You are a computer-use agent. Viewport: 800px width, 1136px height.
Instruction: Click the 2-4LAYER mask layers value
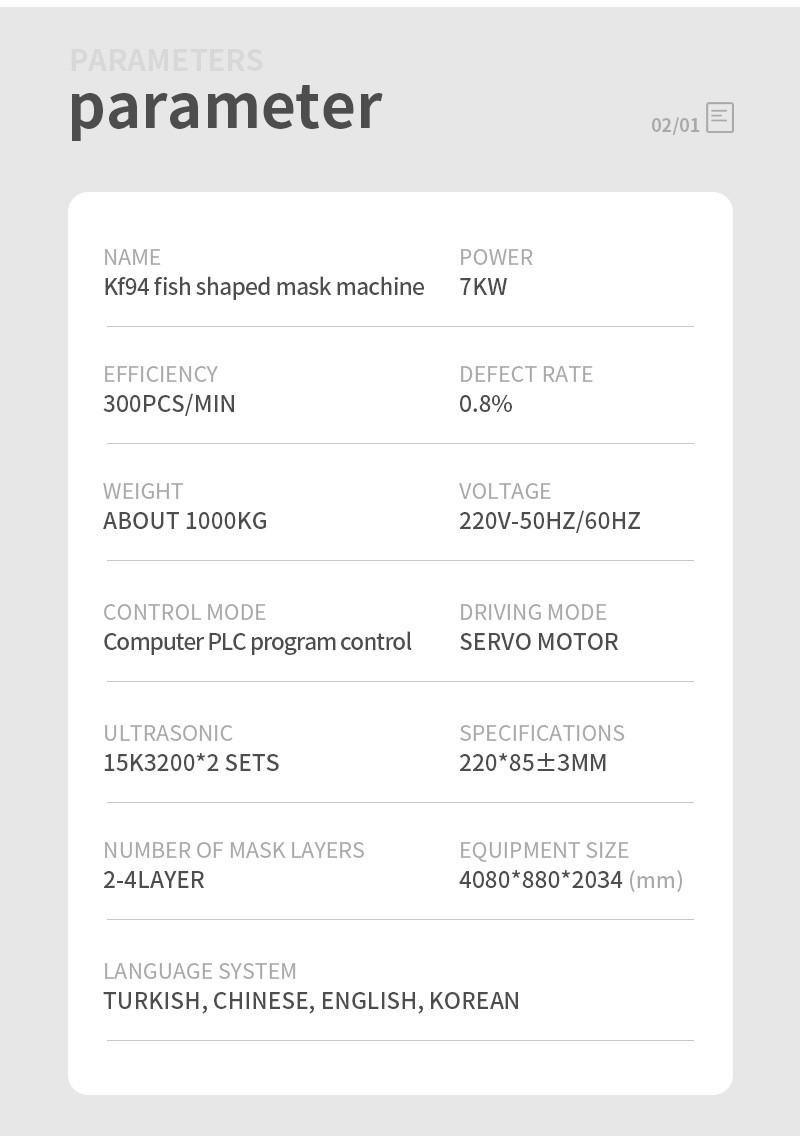click(154, 880)
